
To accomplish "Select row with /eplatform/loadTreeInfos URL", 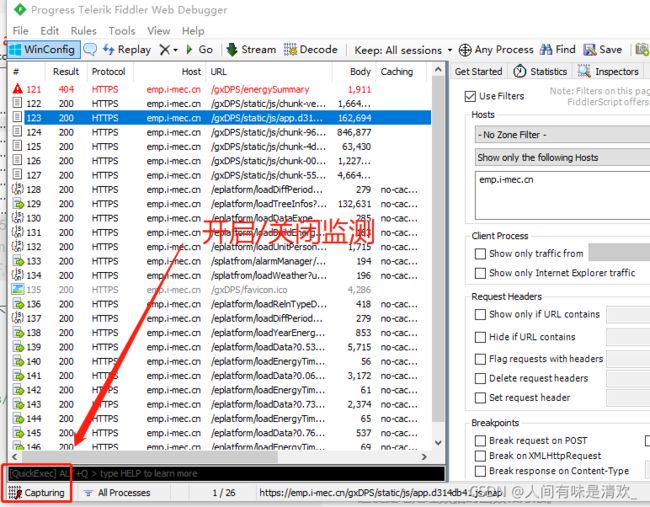I will [222, 204].
